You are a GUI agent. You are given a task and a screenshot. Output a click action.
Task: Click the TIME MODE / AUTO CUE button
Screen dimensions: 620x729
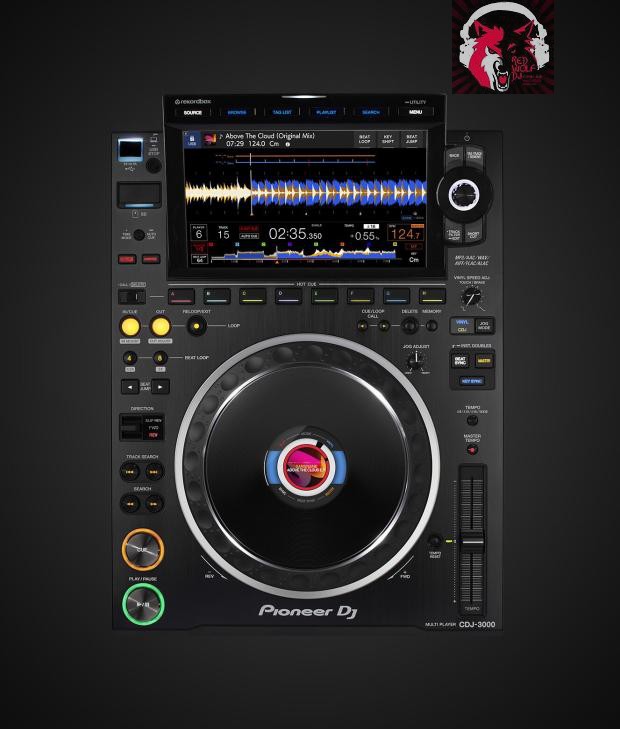tap(139, 235)
